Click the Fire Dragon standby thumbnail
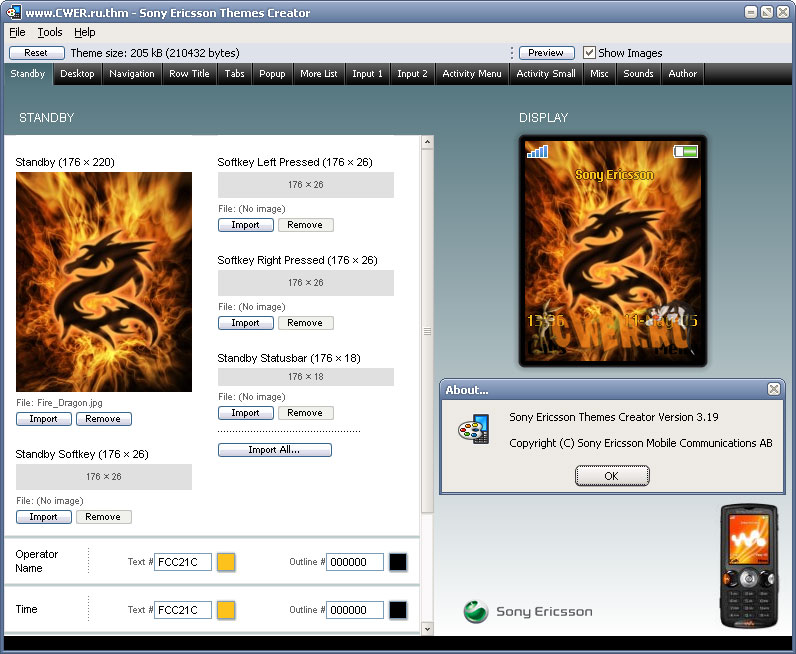This screenshot has height=654, width=796. pyautogui.click(x=104, y=282)
